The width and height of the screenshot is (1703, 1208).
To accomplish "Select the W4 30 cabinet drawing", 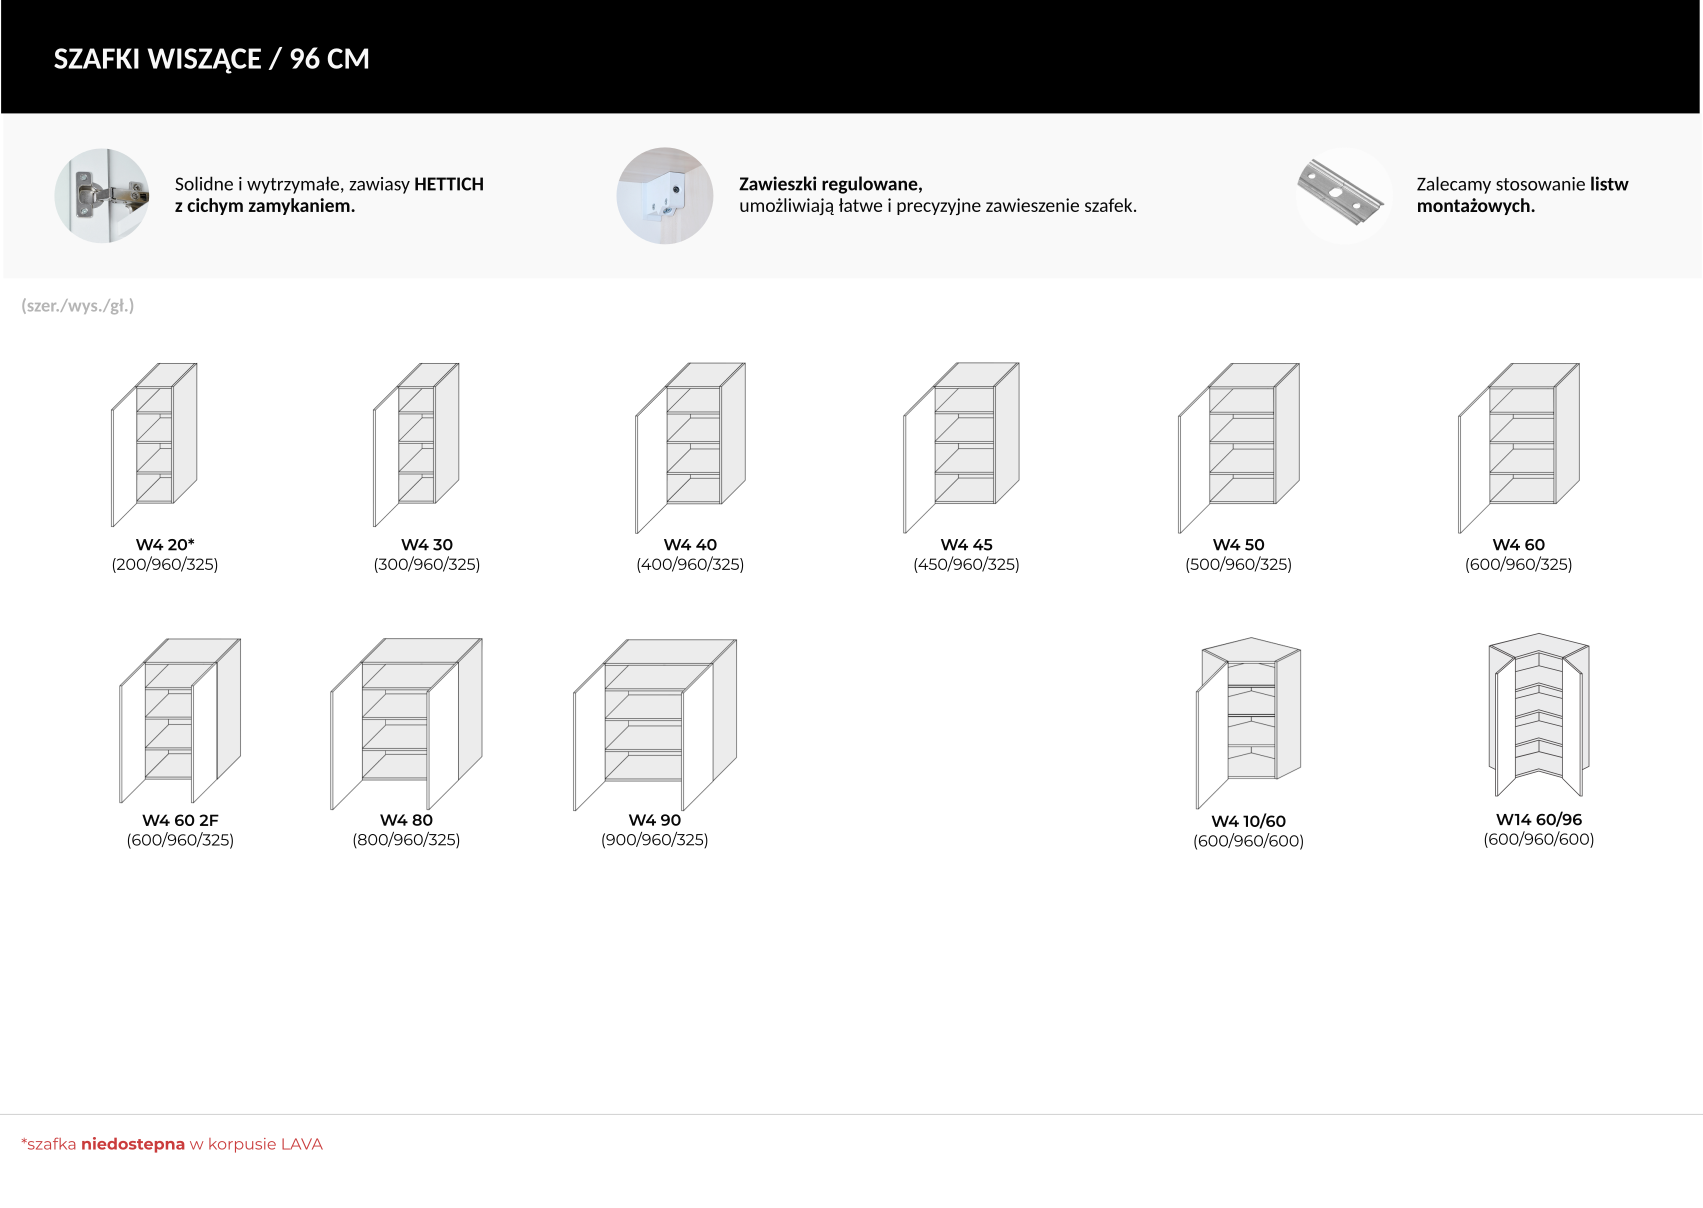I will coord(416,443).
